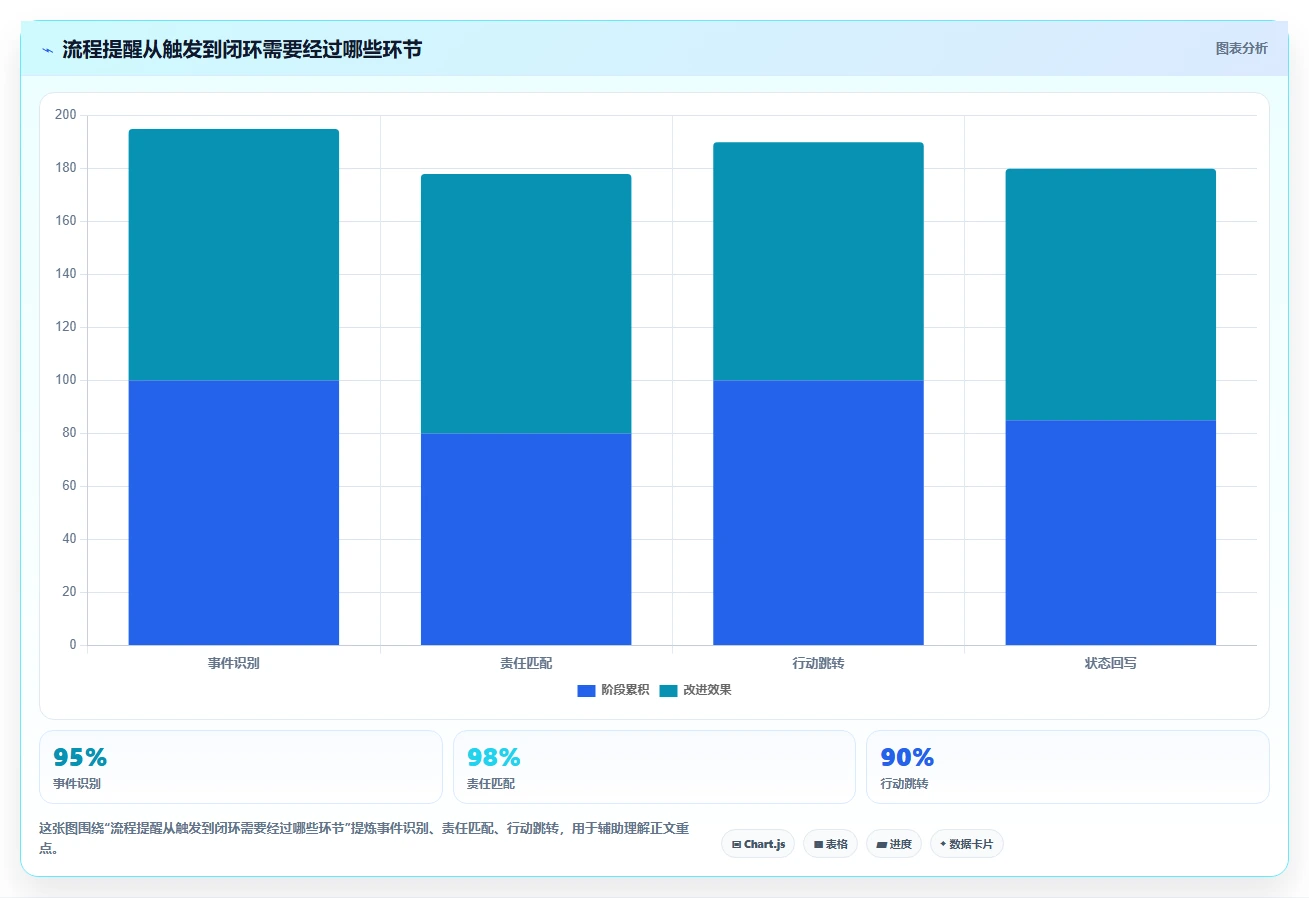Click the teal 状态回写 bar segment

pyautogui.click(x=1111, y=295)
